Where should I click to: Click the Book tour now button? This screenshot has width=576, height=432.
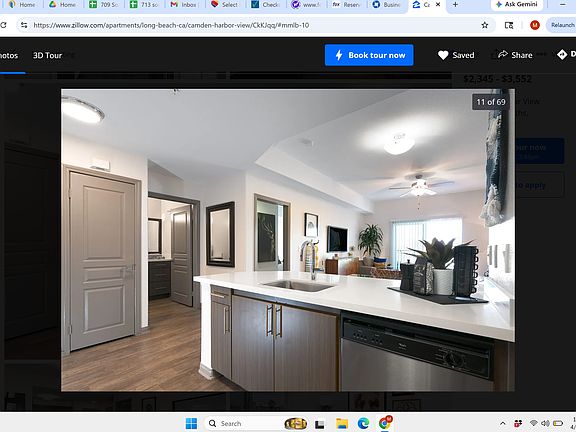369,55
